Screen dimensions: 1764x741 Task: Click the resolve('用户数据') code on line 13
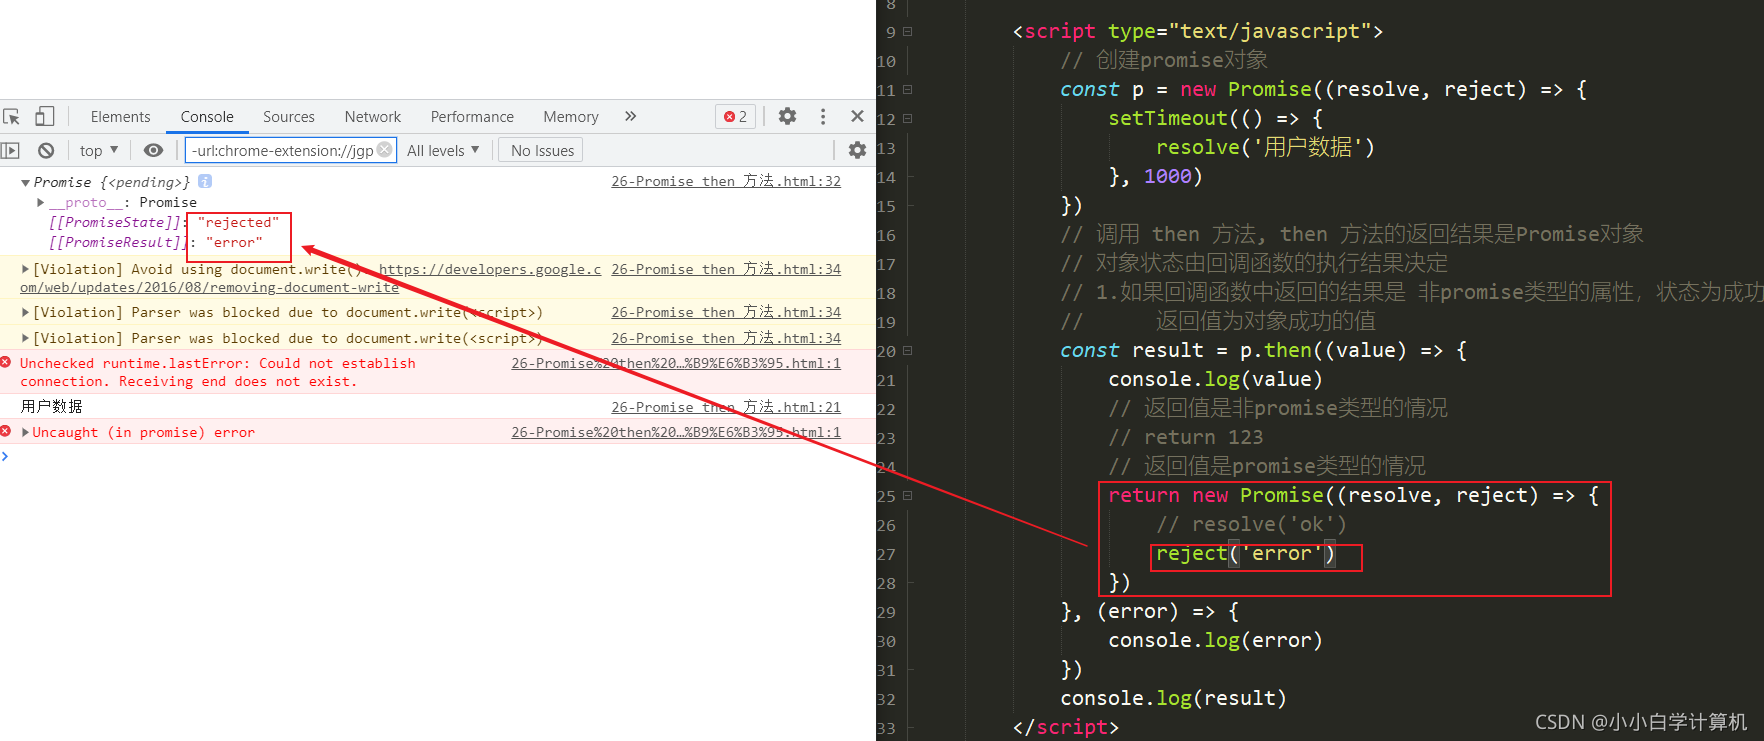click(x=1265, y=147)
